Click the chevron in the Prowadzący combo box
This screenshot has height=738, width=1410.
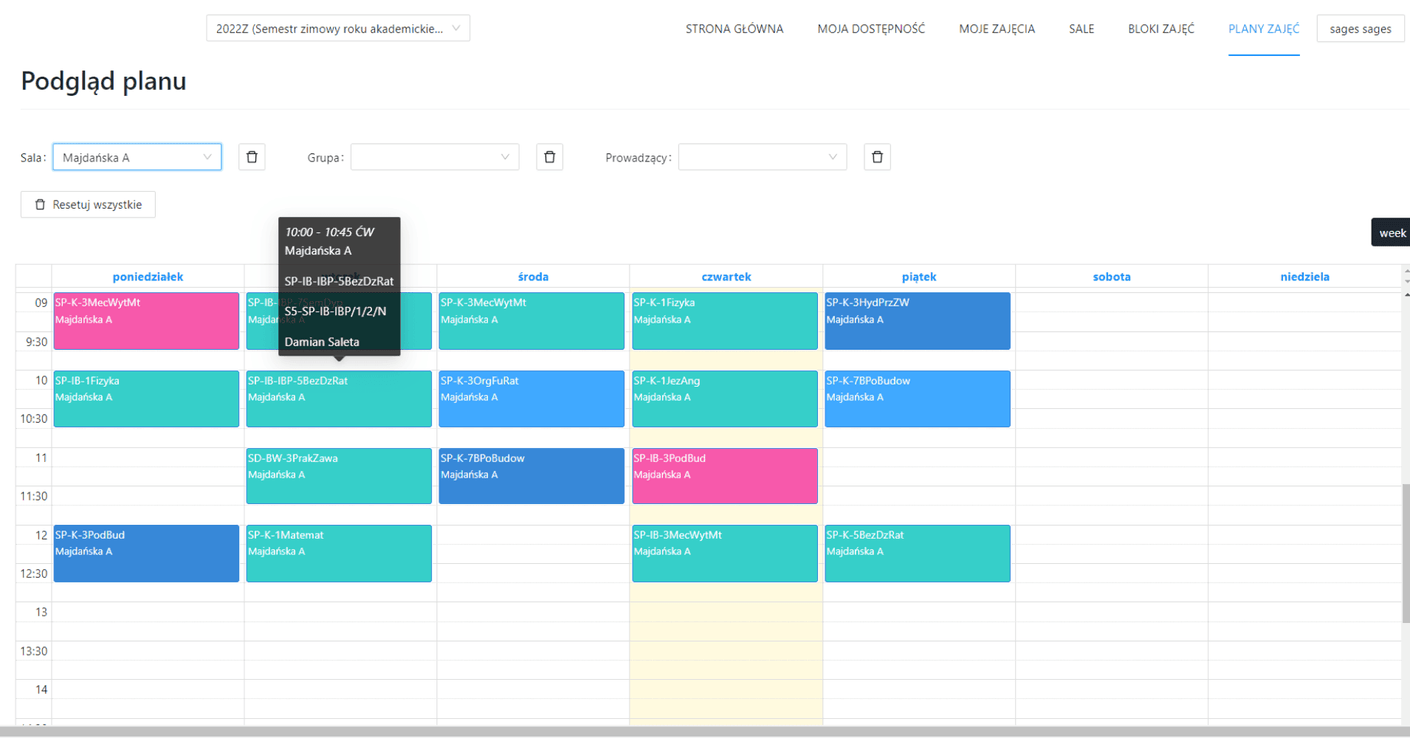[833, 157]
